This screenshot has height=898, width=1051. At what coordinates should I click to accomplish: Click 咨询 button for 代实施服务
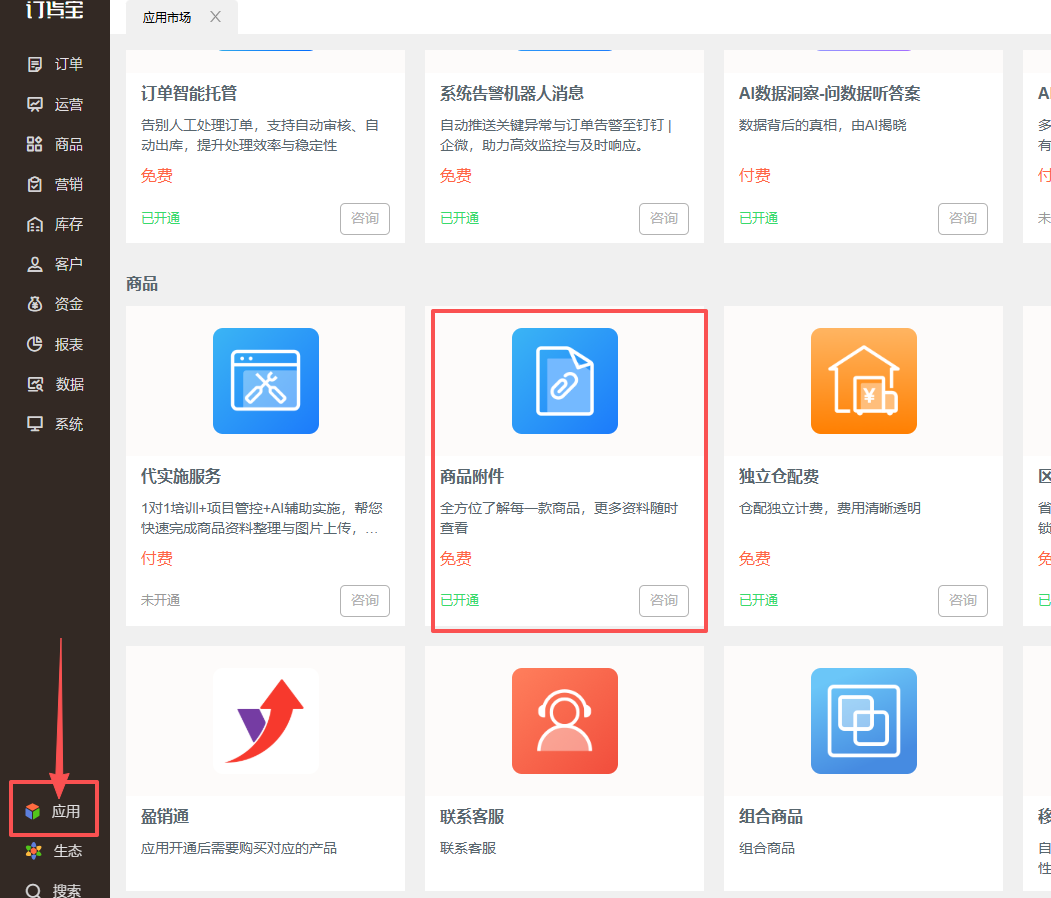click(365, 600)
